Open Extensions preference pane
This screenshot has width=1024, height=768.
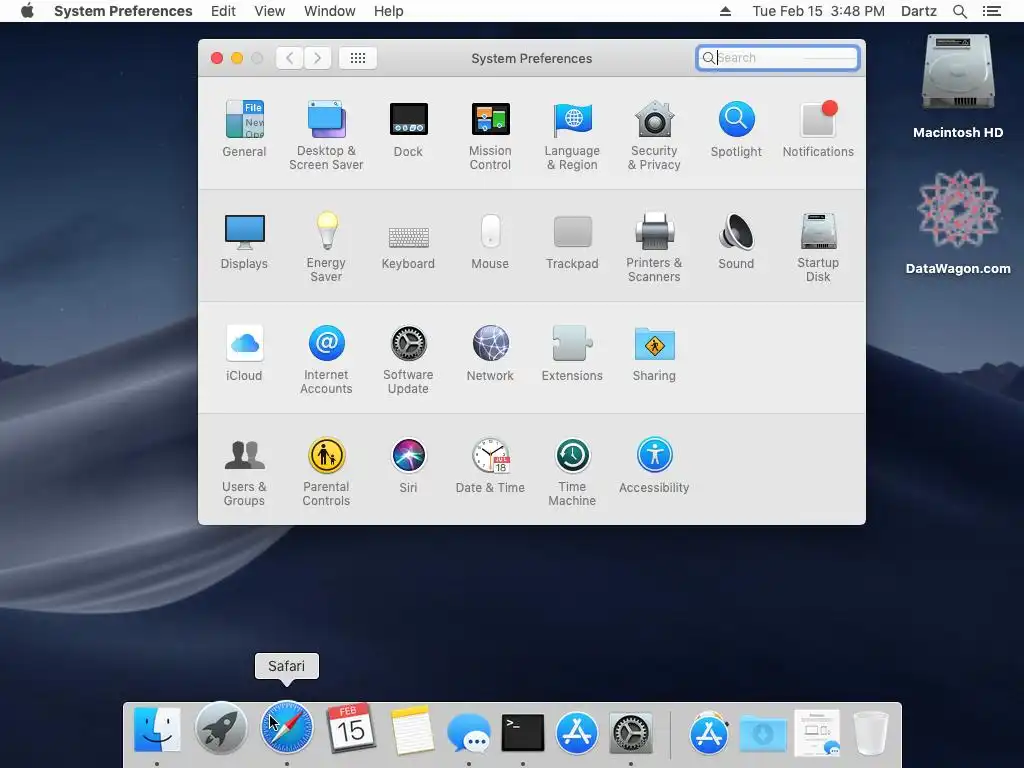[x=572, y=353]
